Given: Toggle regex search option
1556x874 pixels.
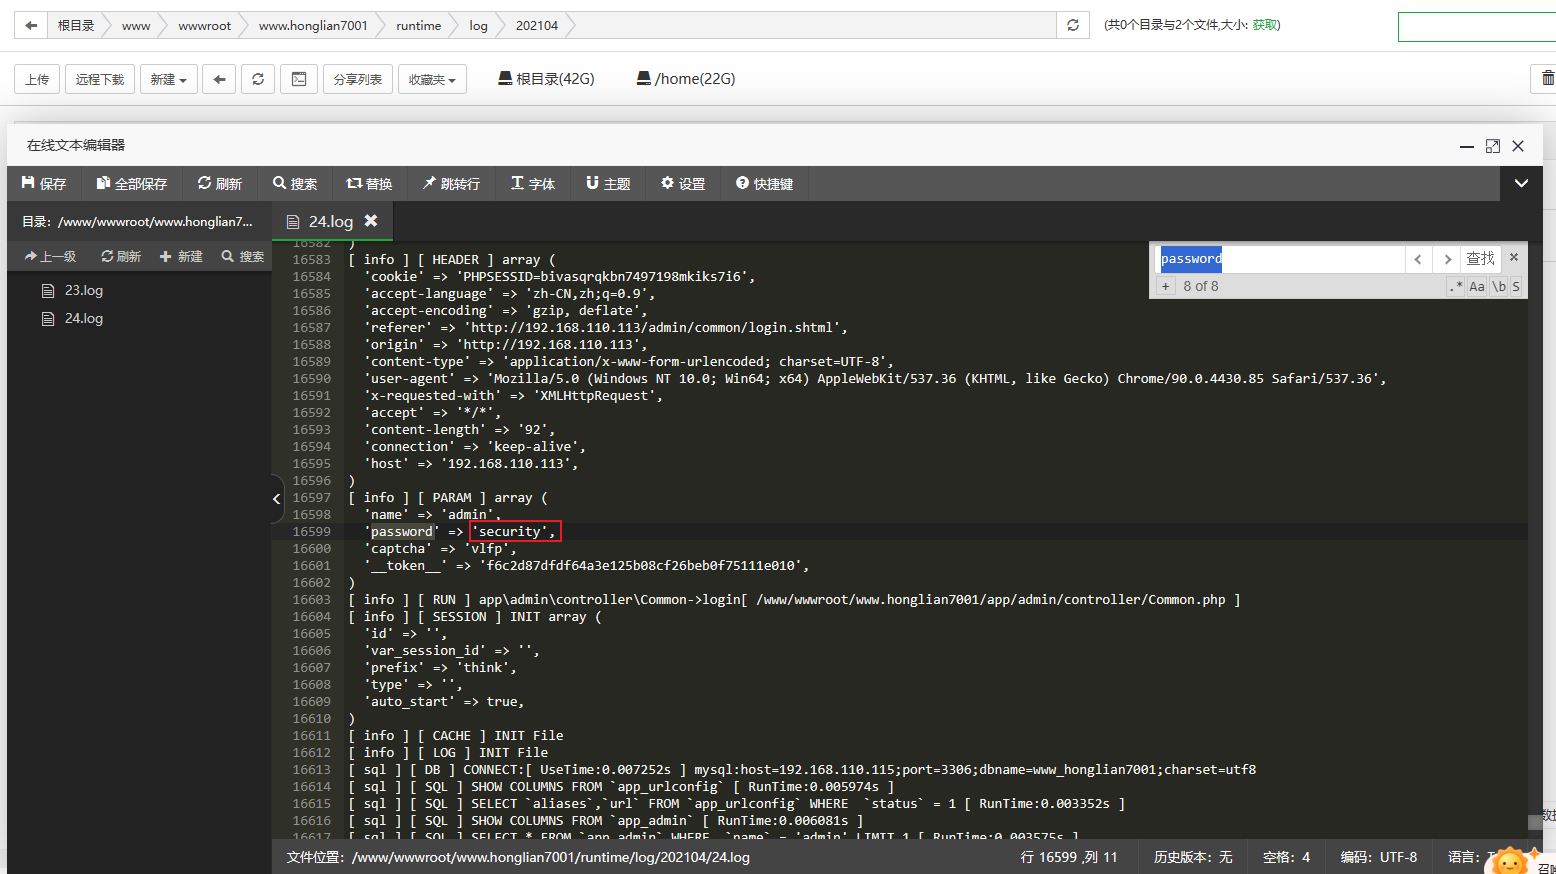Looking at the screenshot, I should [1455, 286].
